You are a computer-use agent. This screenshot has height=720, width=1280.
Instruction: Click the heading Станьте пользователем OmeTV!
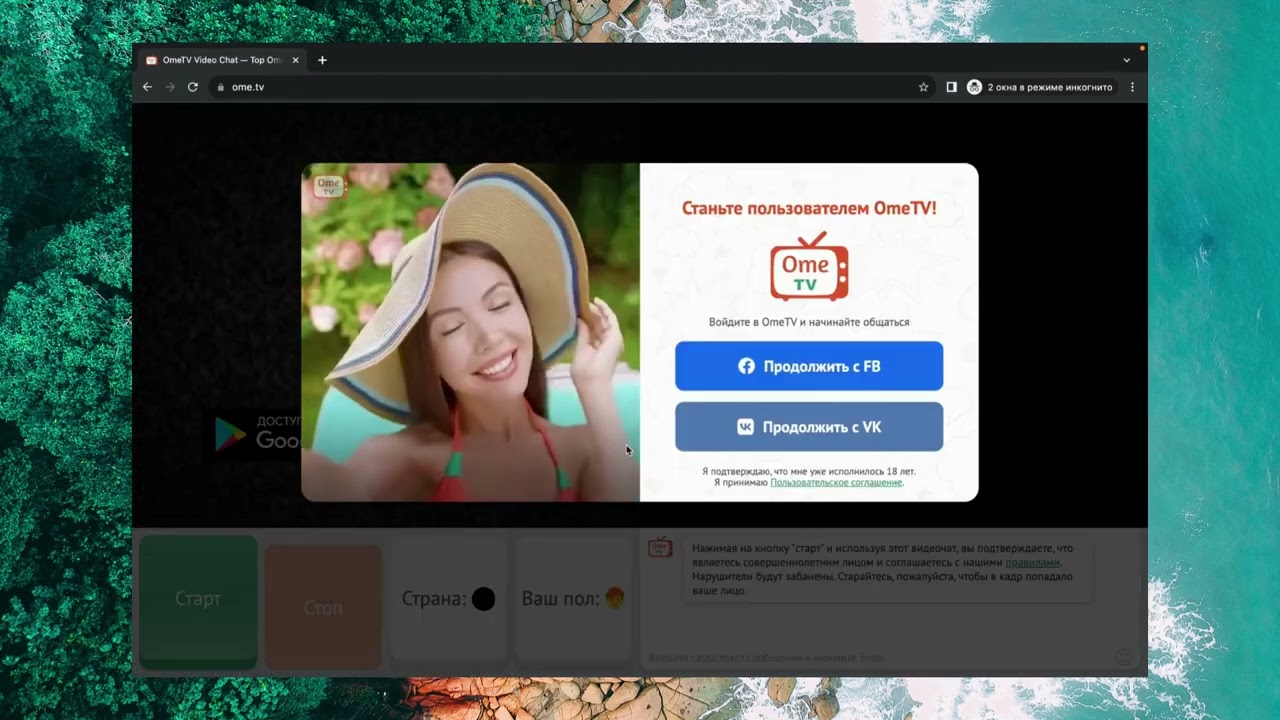click(x=809, y=208)
